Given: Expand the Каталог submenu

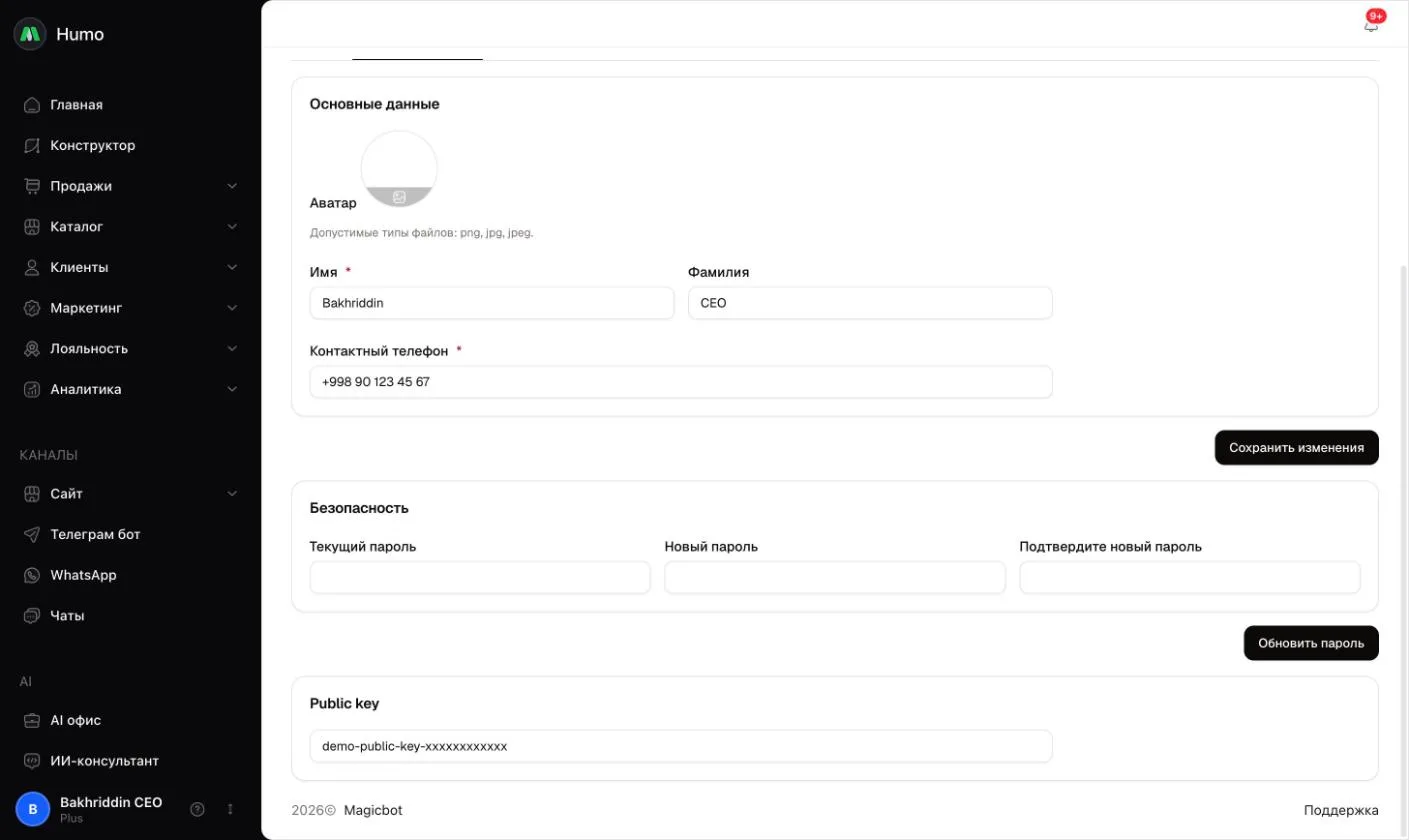Looking at the screenshot, I should 232,227.
